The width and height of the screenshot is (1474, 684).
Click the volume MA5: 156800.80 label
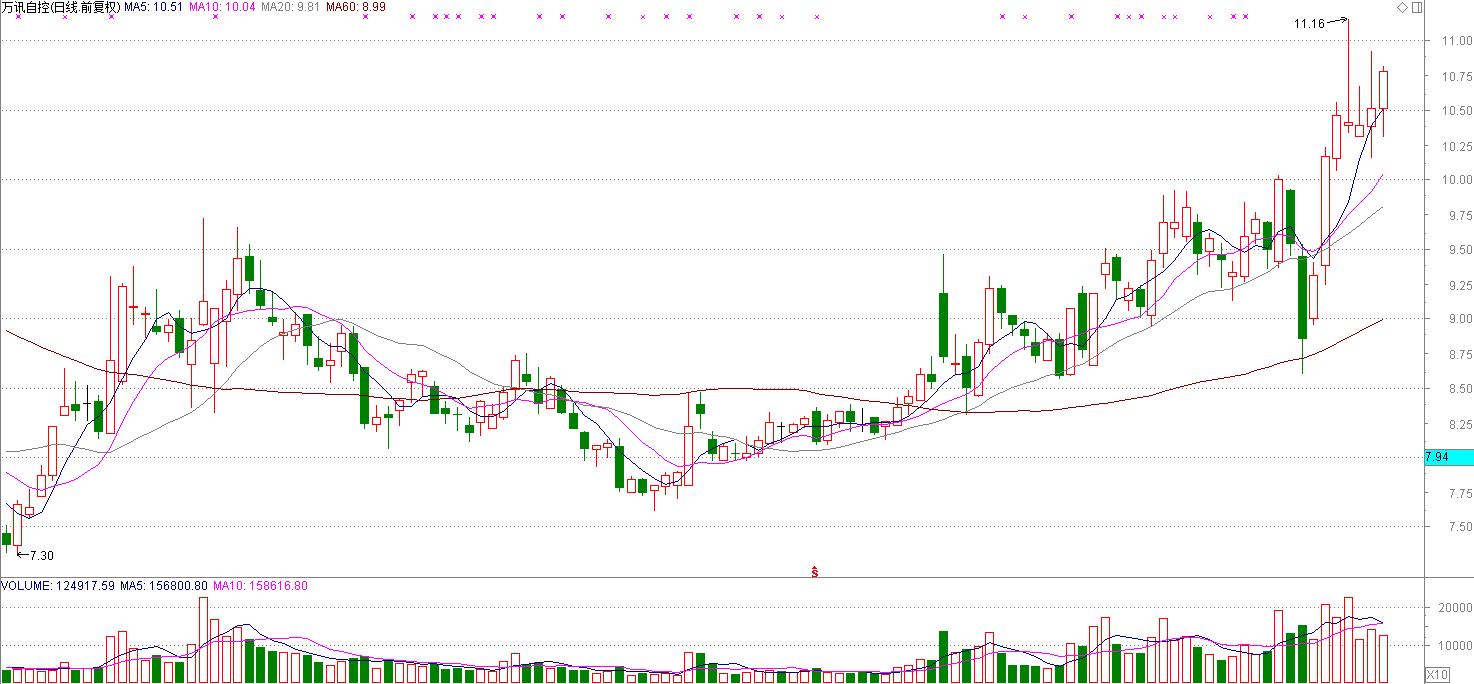[x=164, y=585]
